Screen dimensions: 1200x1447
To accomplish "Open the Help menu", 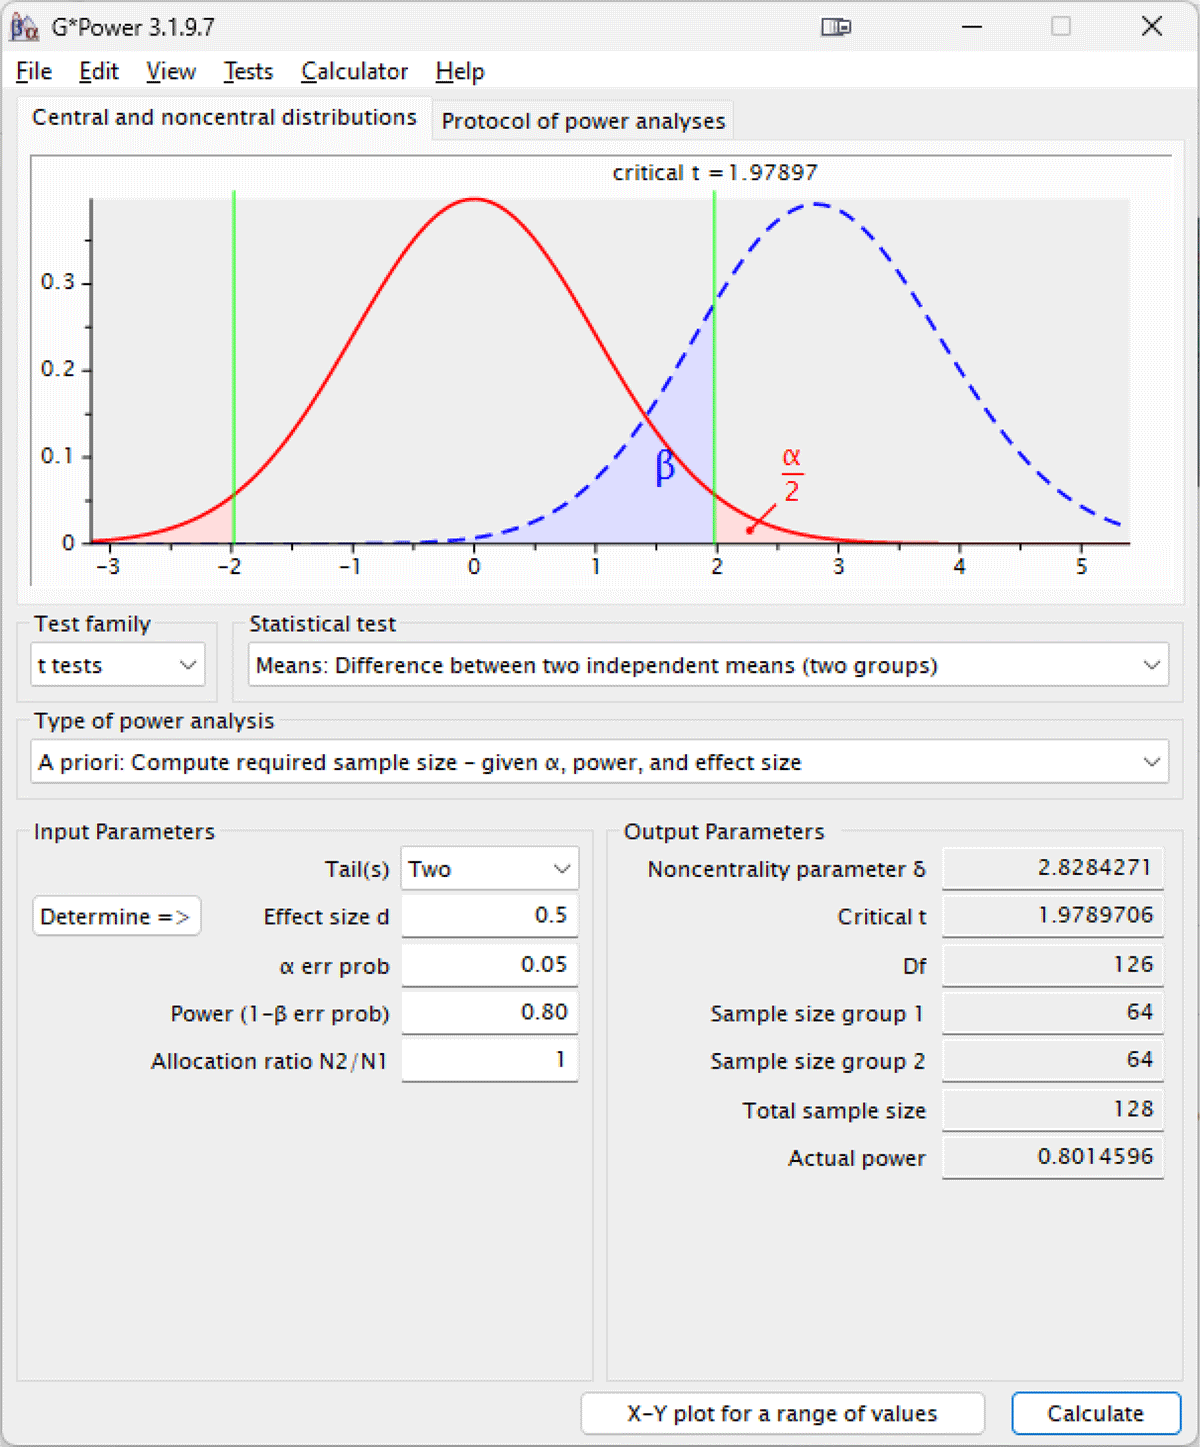I will (460, 72).
